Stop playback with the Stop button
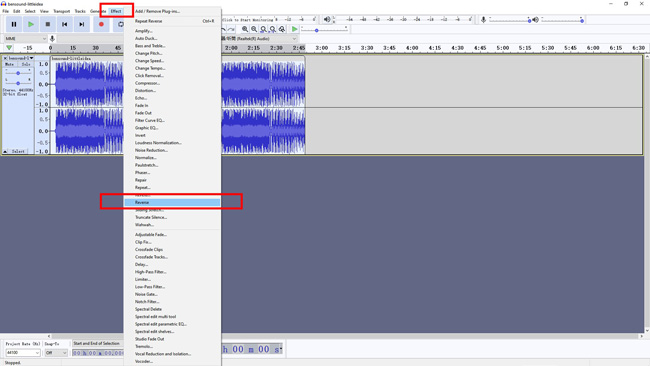 (x=48, y=24)
